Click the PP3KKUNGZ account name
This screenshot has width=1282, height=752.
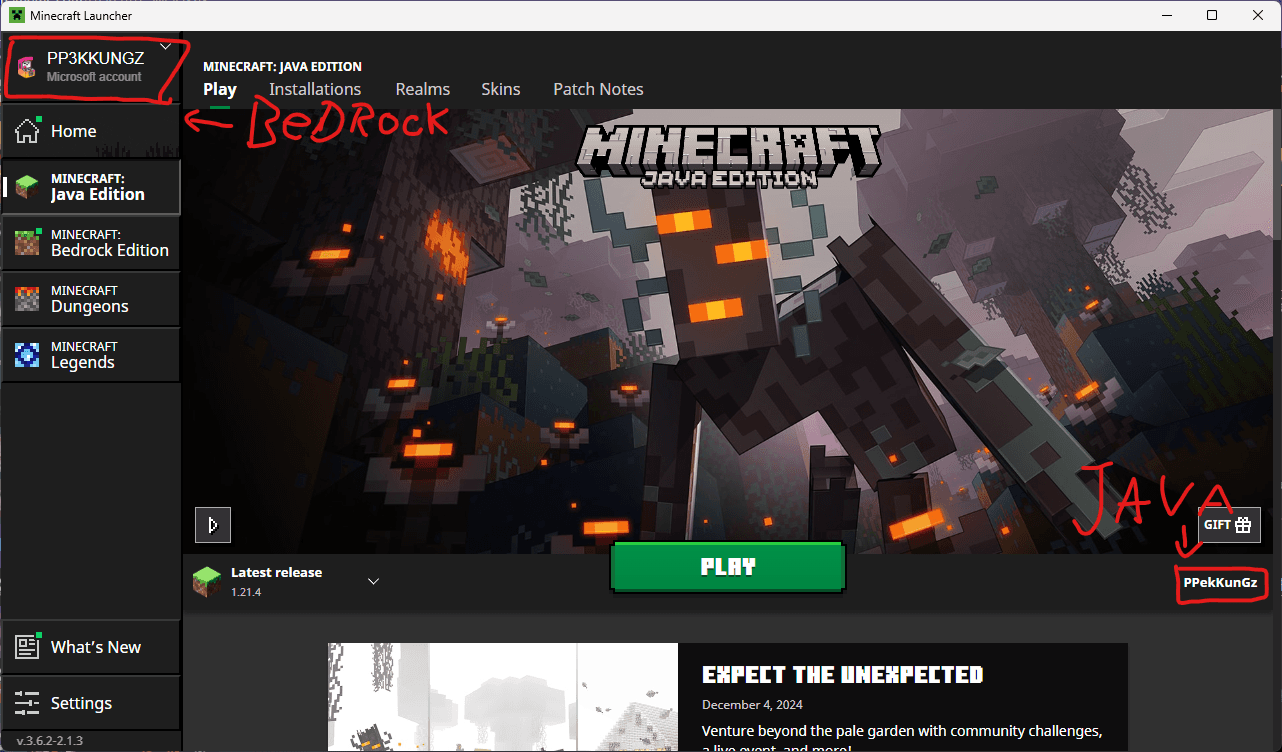point(96,59)
